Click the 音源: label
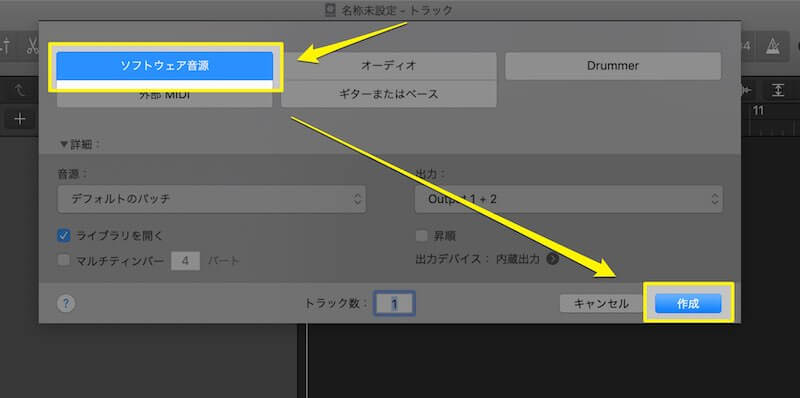Image resolution: width=800 pixels, height=398 pixels. coord(72,173)
